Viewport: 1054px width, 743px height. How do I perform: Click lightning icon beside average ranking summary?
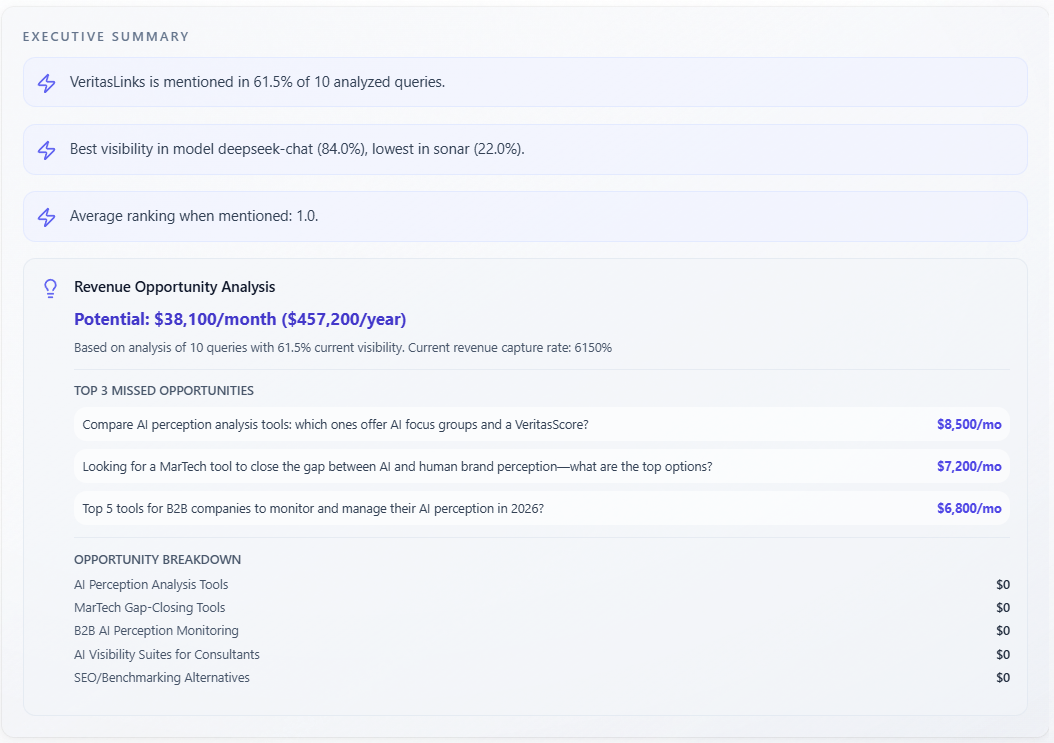coord(46,217)
